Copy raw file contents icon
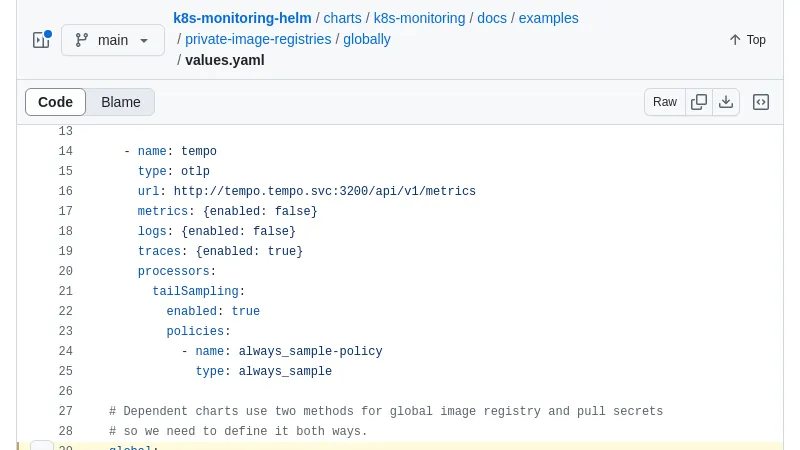The image size is (800, 450). click(699, 102)
